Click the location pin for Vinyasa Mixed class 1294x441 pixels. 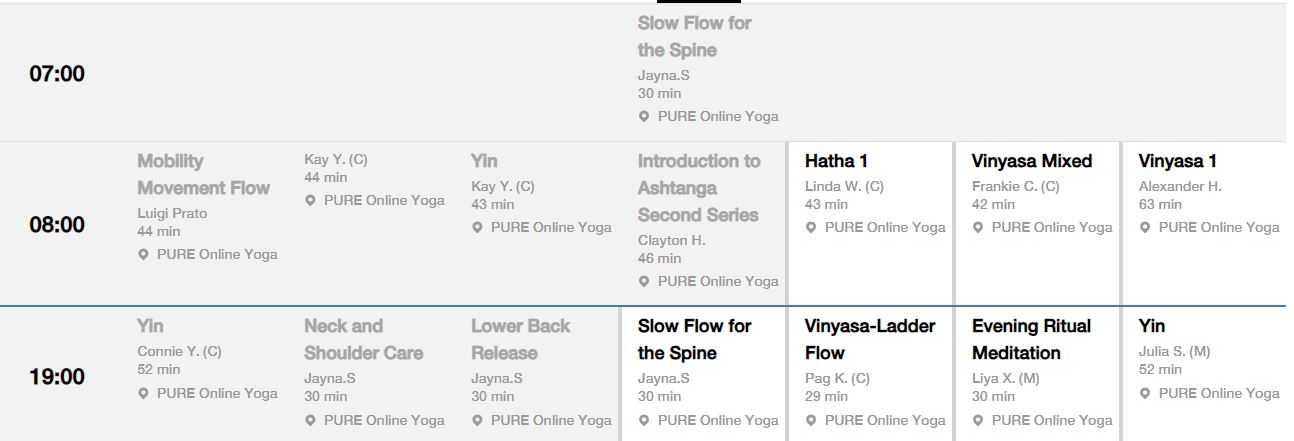[x=979, y=228]
